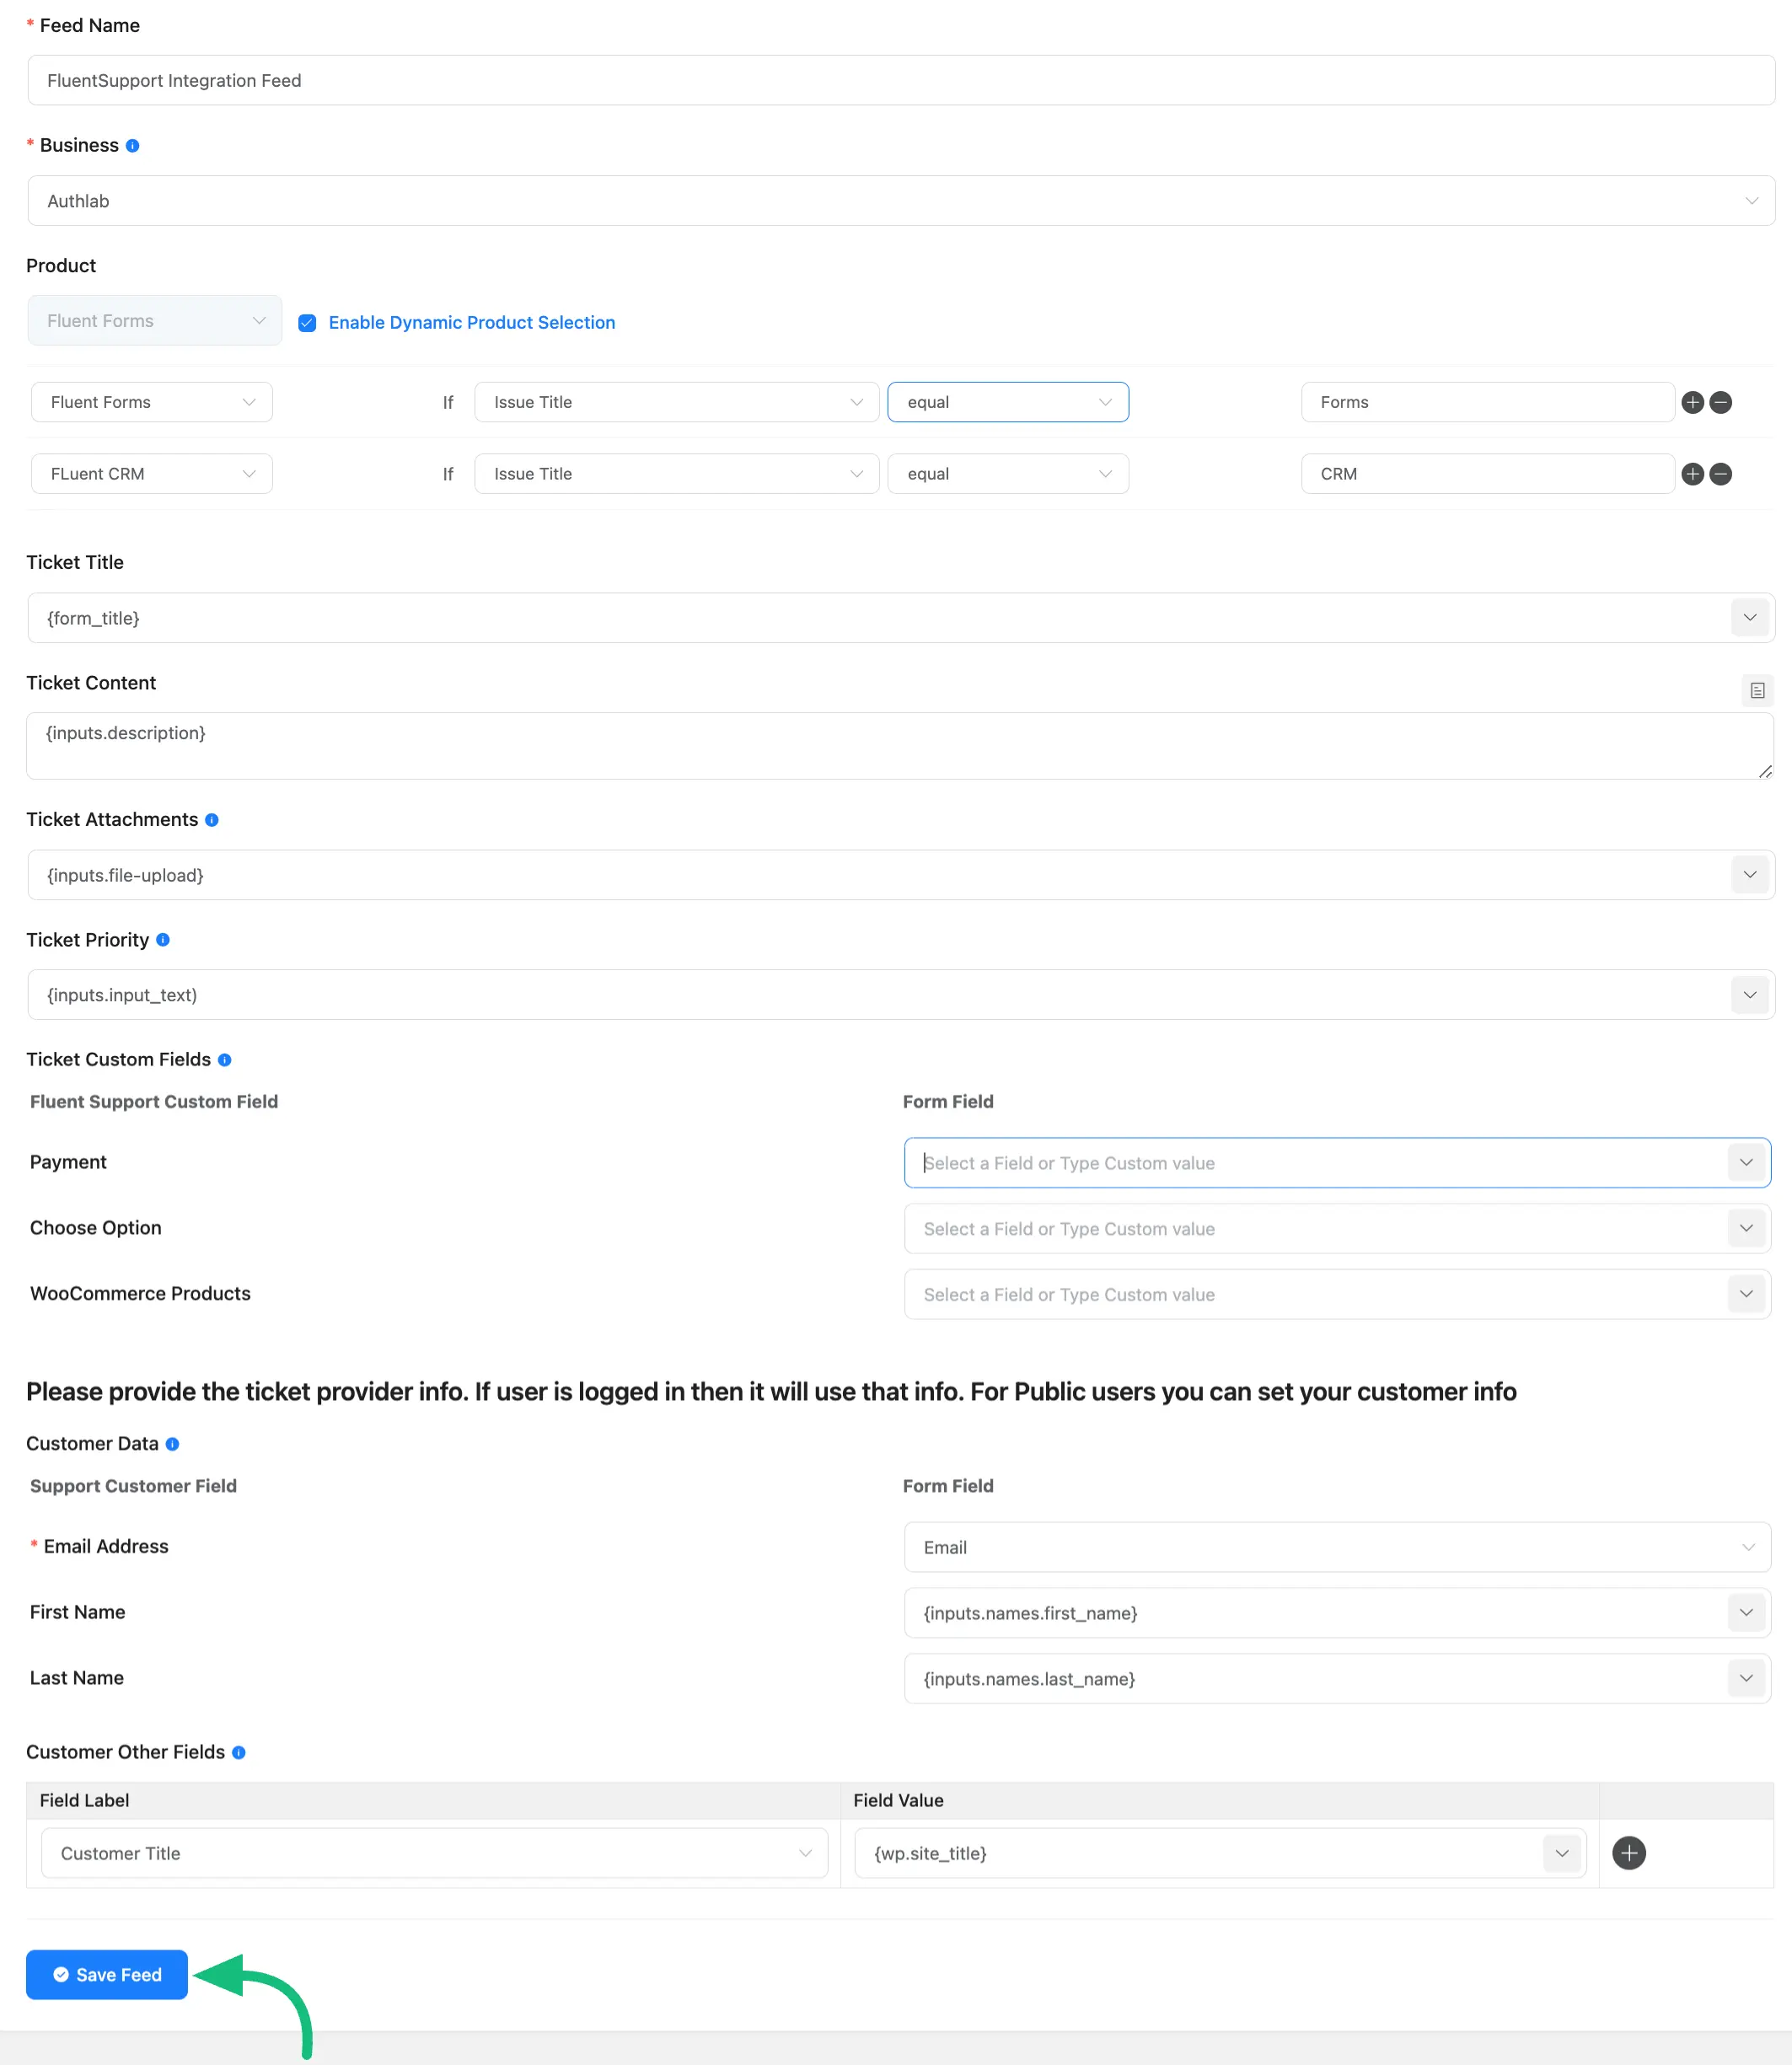The width and height of the screenshot is (1792, 2065).
Task: Add condition after Fluent Forms row
Action: (x=1692, y=402)
